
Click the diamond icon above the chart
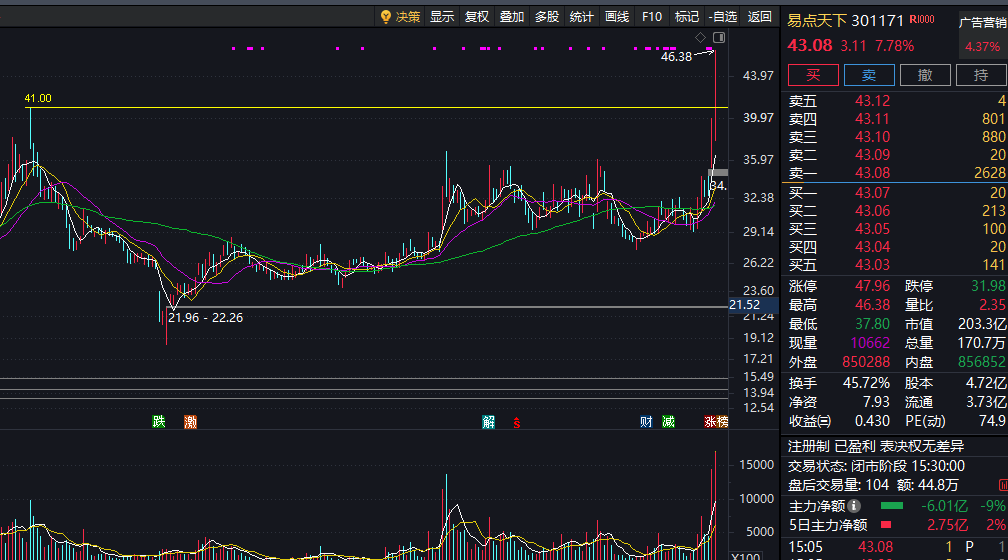[701, 37]
